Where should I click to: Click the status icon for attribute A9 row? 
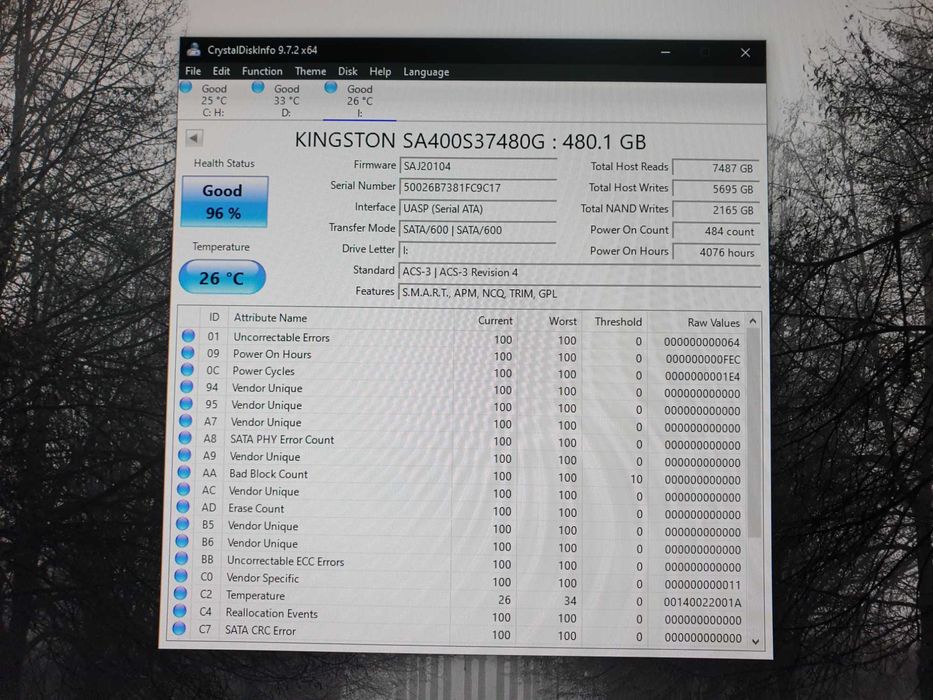[x=184, y=455]
